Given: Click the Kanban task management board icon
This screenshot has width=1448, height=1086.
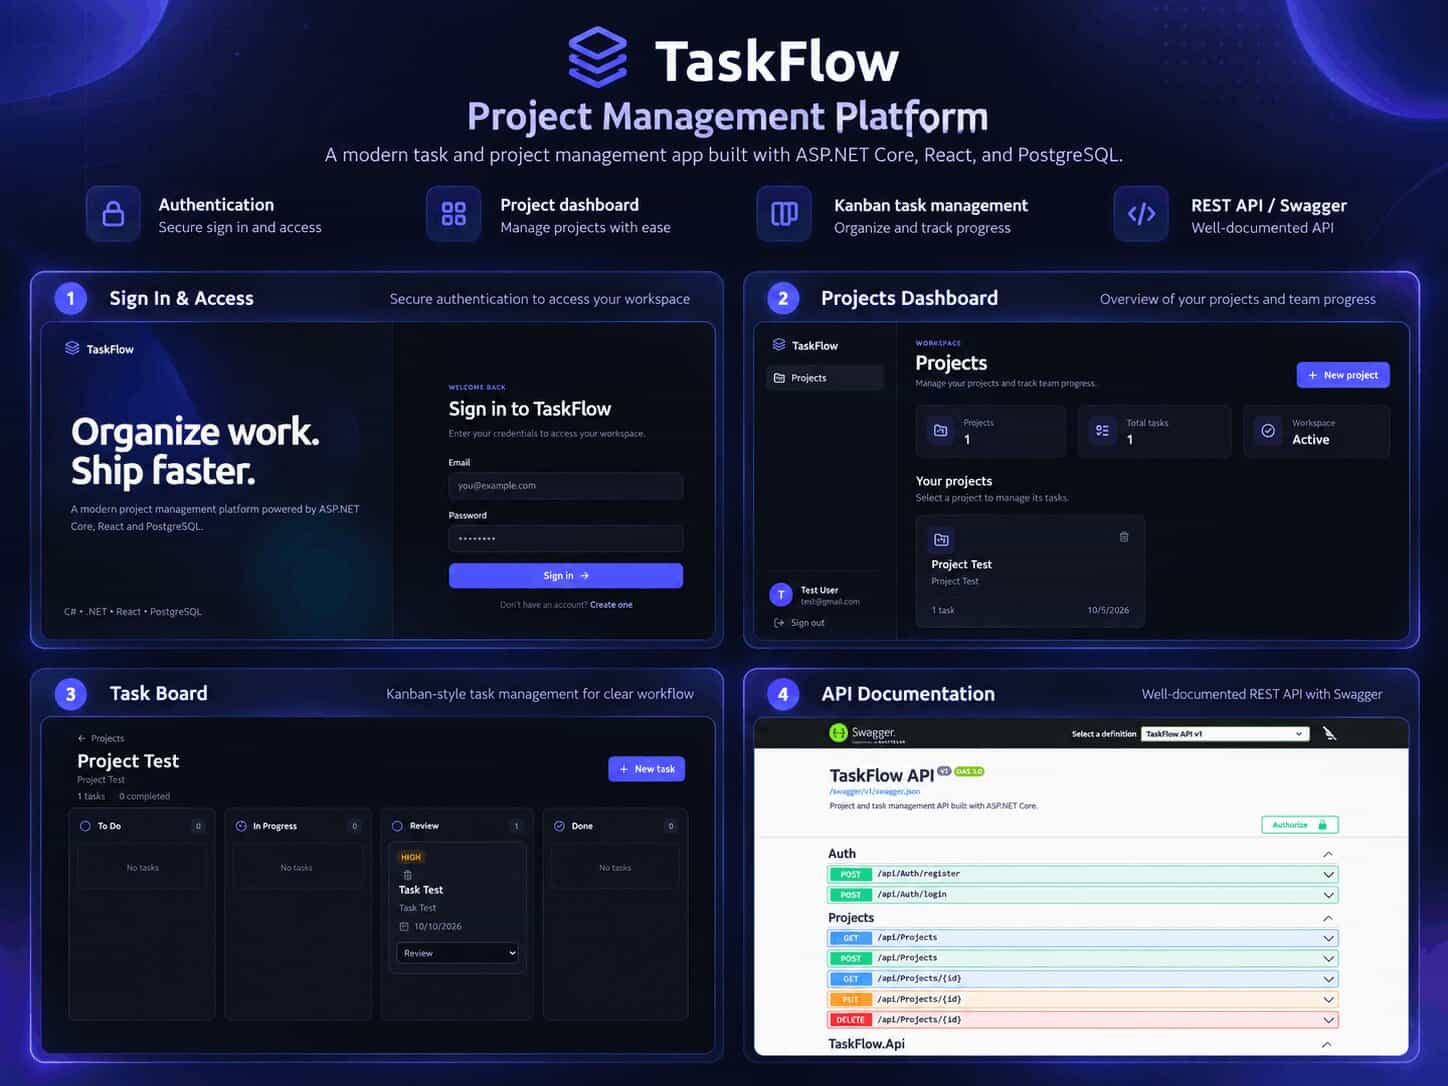Looking at the screenshot, I should coord(784,214).
